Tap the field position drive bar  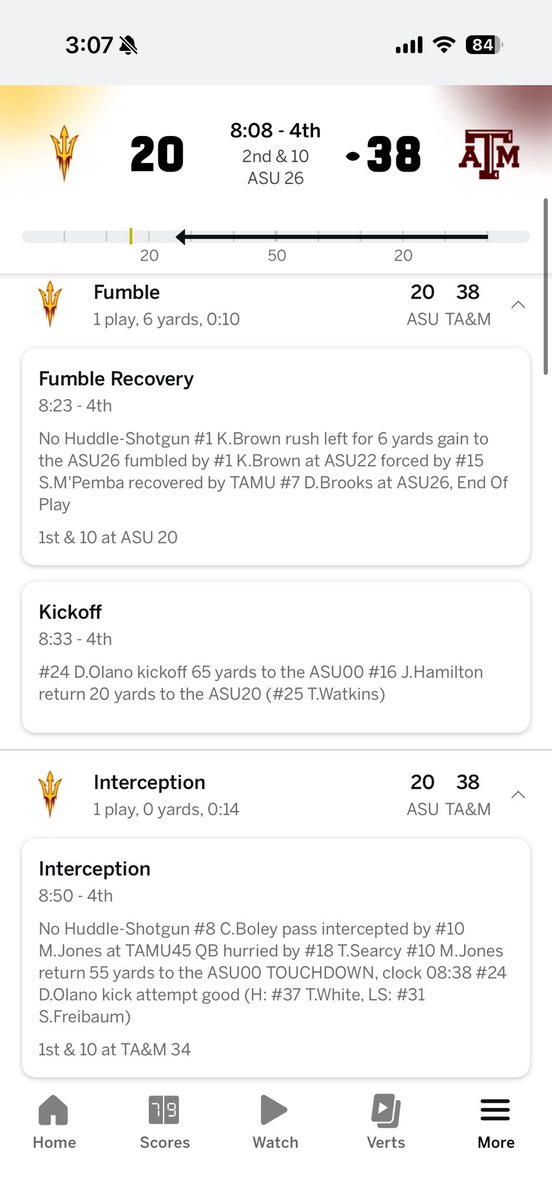click(276, 237)
